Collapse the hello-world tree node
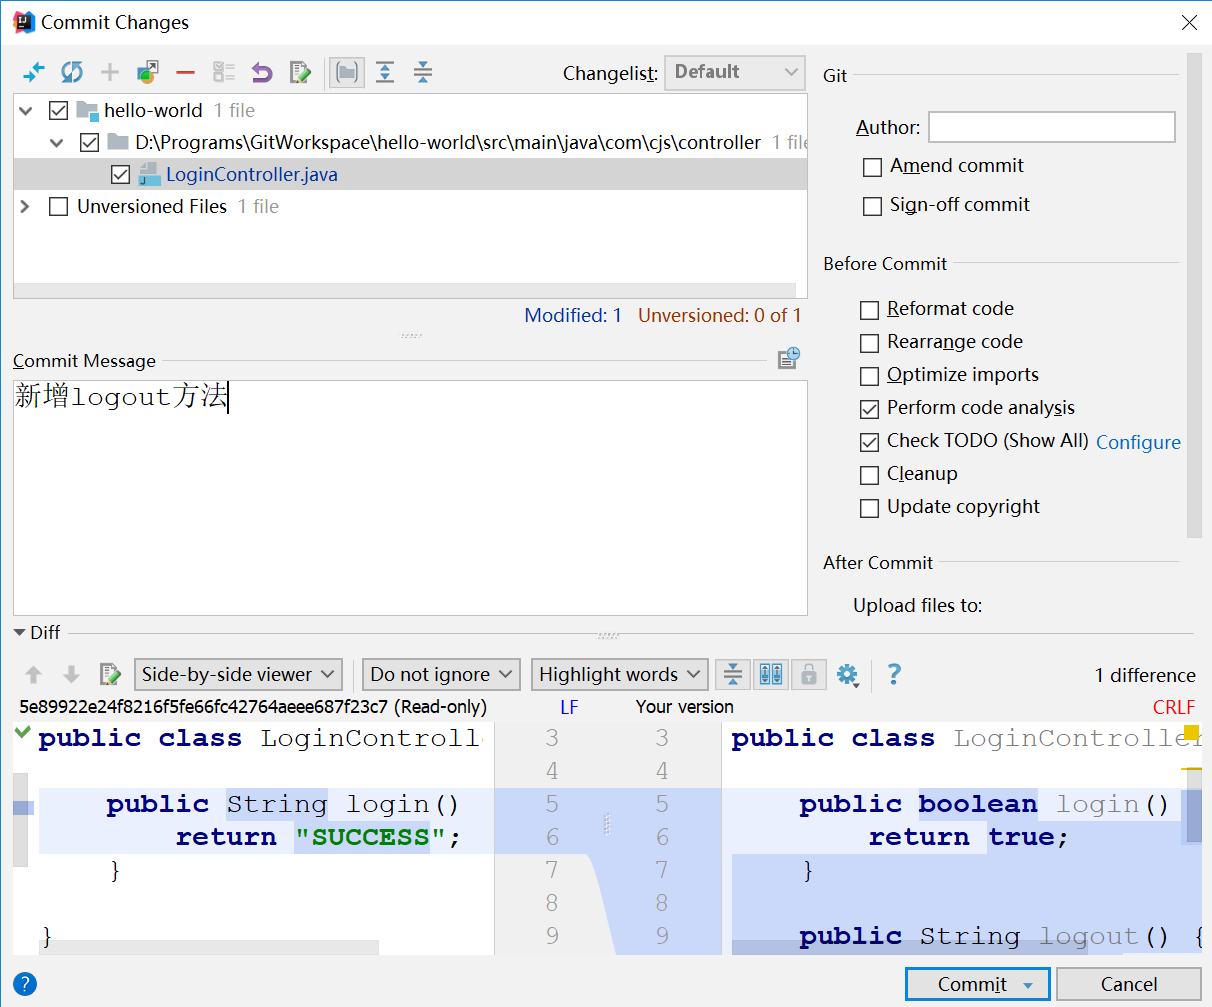 [27, 111]
